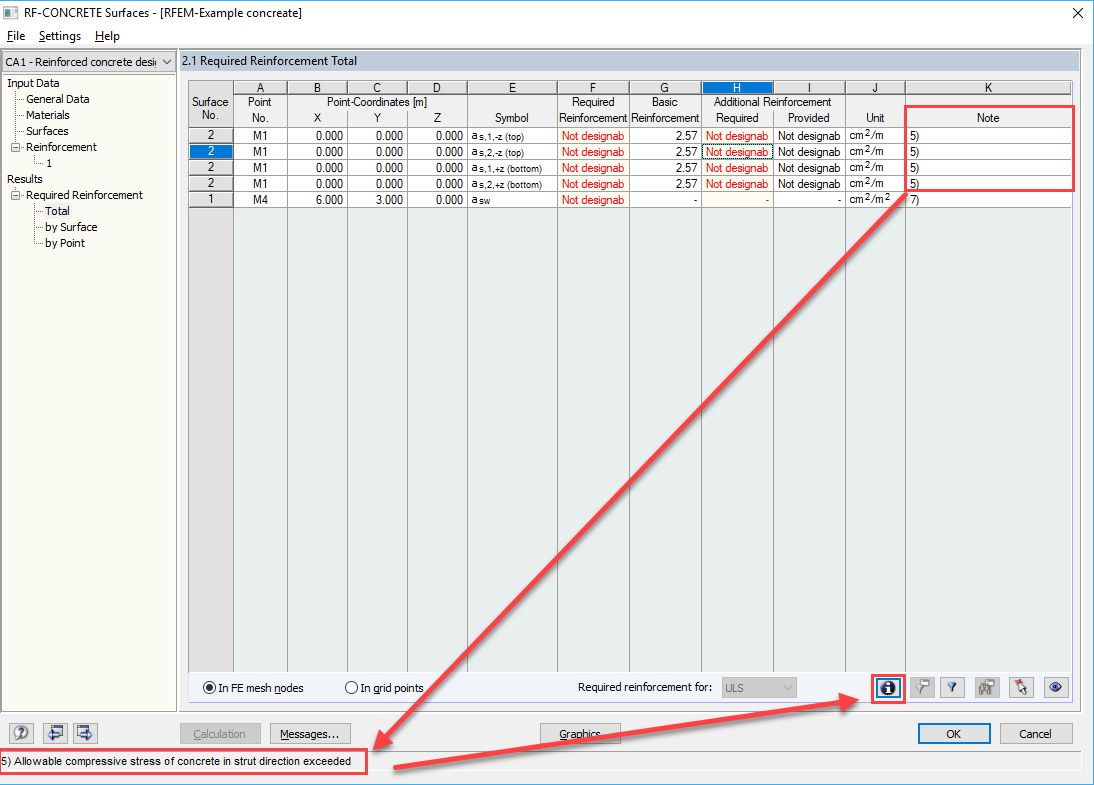Click X coordinate 6.000 cell
The height and width of the screenshot is (785, 1094).
point(317,200)
